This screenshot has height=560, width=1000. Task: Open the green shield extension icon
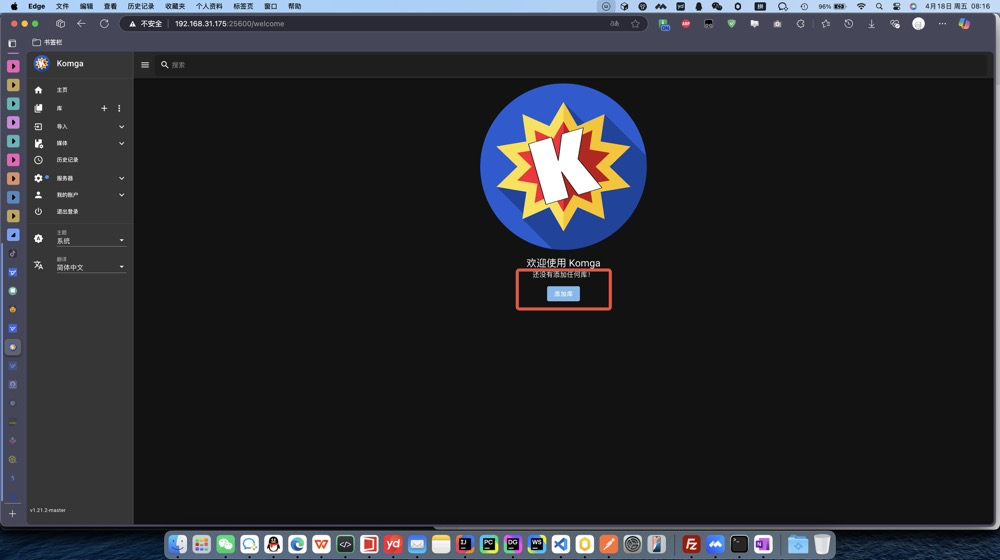tap(732, 24)
